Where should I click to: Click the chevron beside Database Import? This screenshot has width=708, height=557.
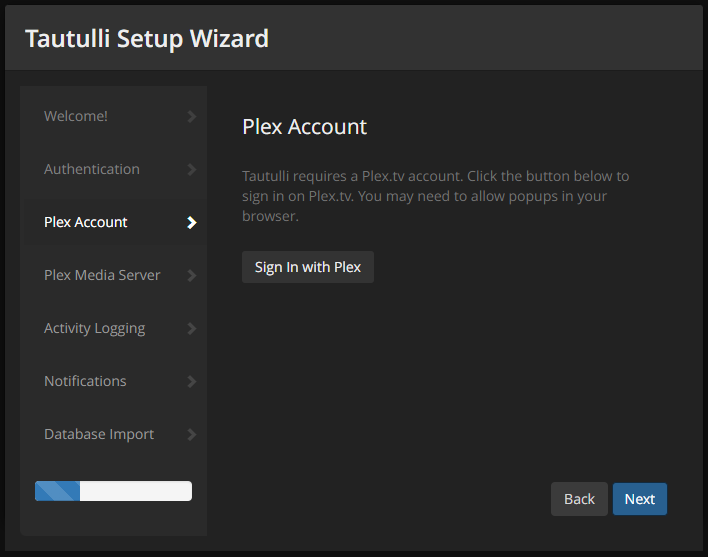[x=192, y=435]
